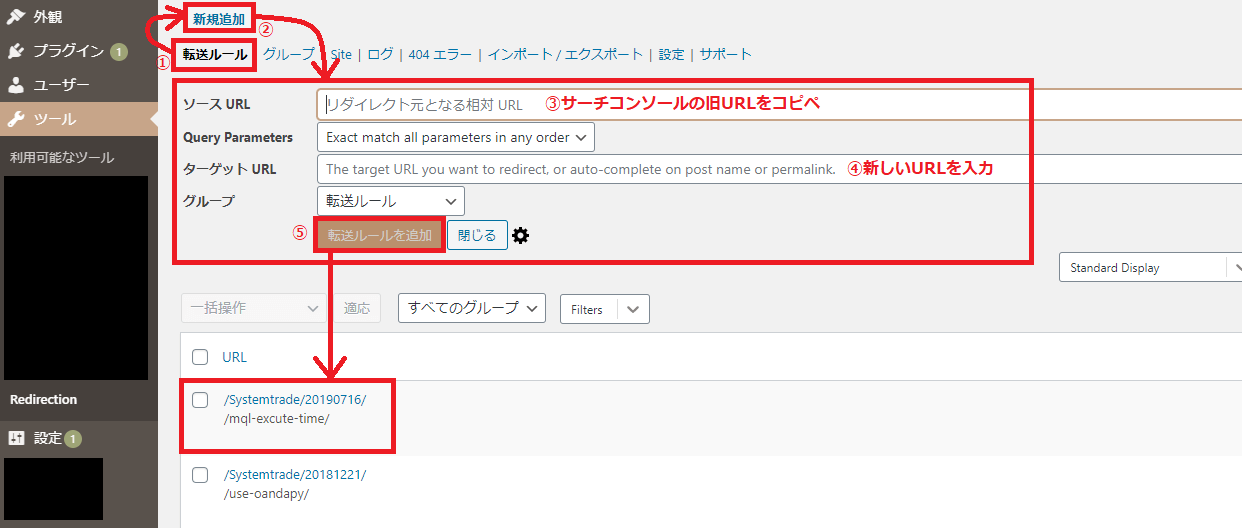Image resolution: width=1242 pixels, height=528 pixels.
Task: Open the インポート / エクスポート tab
Action: coord(566,54)
